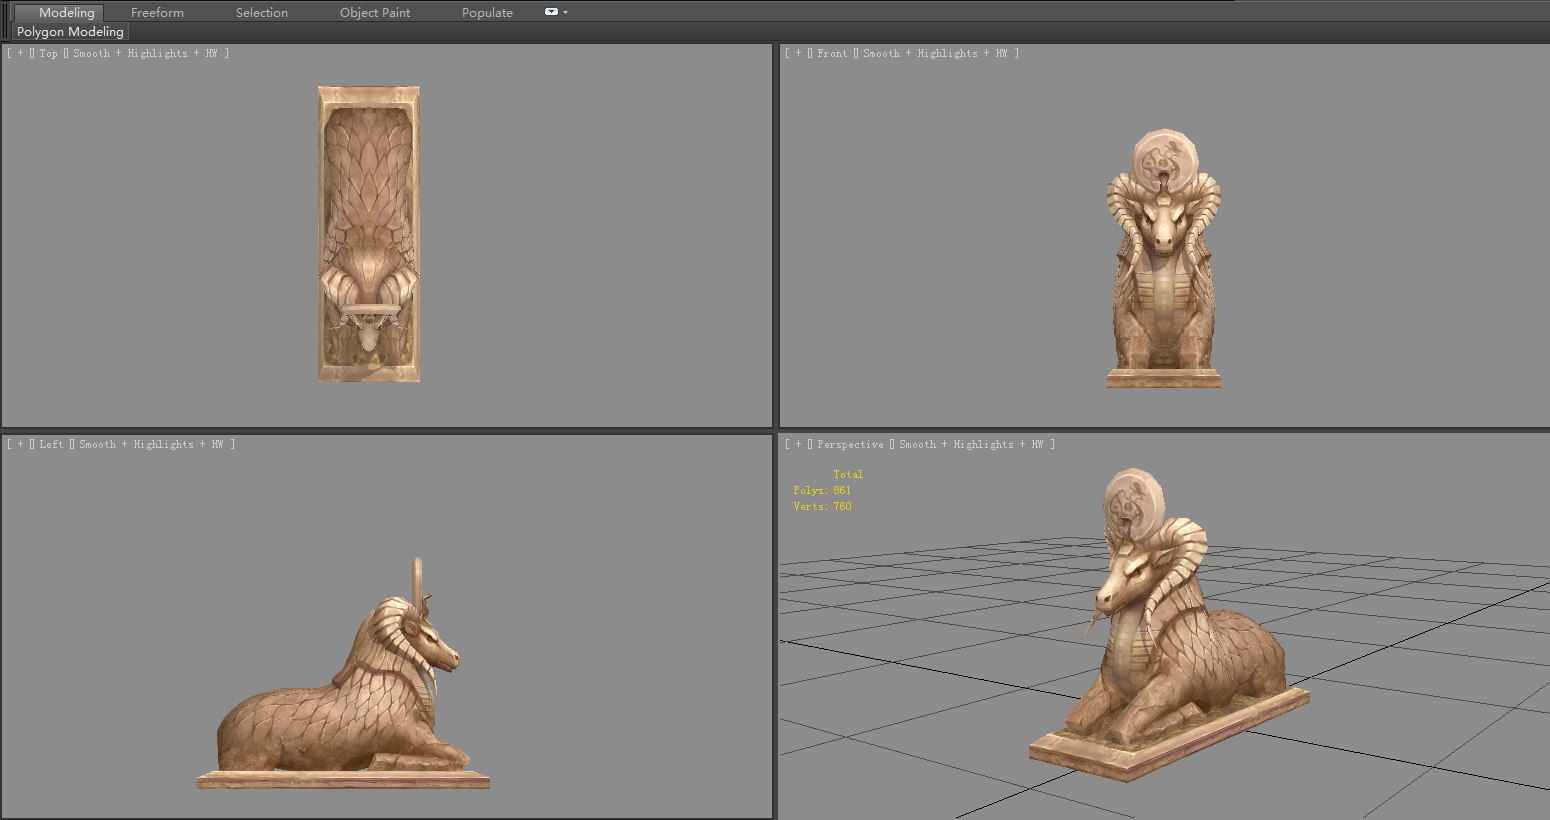Open the Top viewport [+] general menu

point(21,54)
